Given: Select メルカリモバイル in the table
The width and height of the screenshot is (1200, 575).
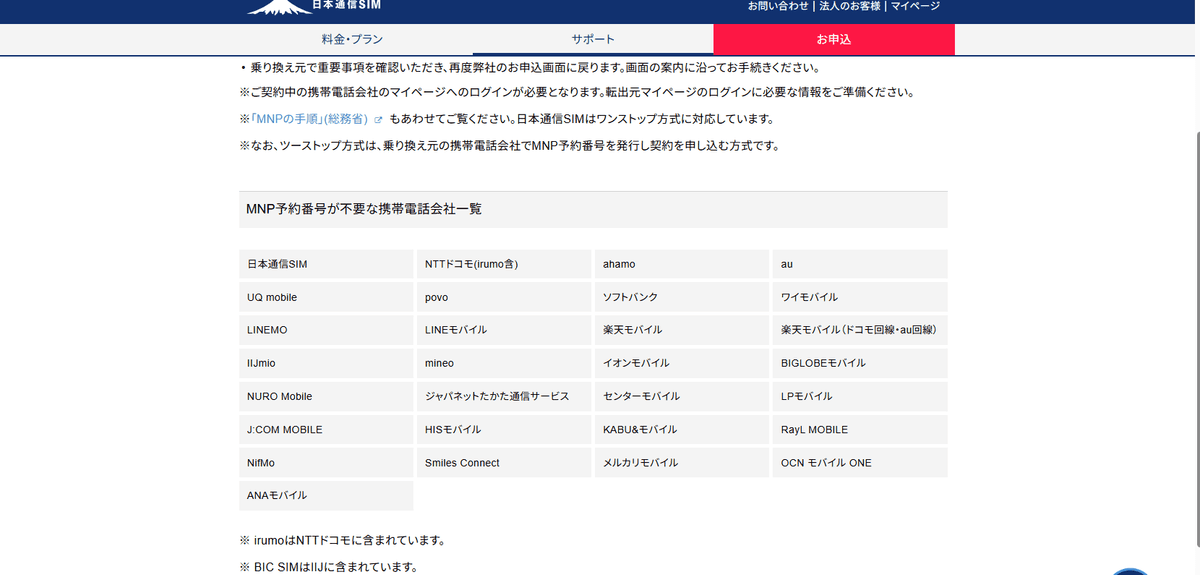Looking at the screenshot, I should click(x=681, y=463).
